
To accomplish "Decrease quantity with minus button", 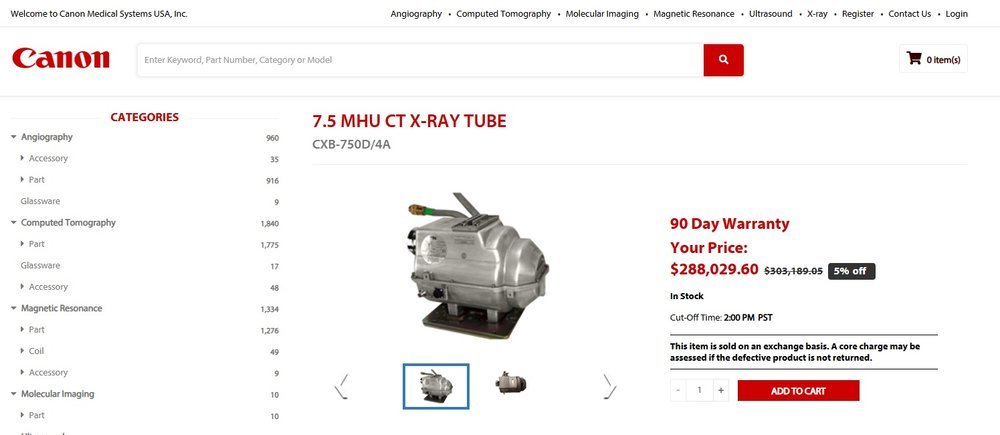I will (x=678, y=390).
